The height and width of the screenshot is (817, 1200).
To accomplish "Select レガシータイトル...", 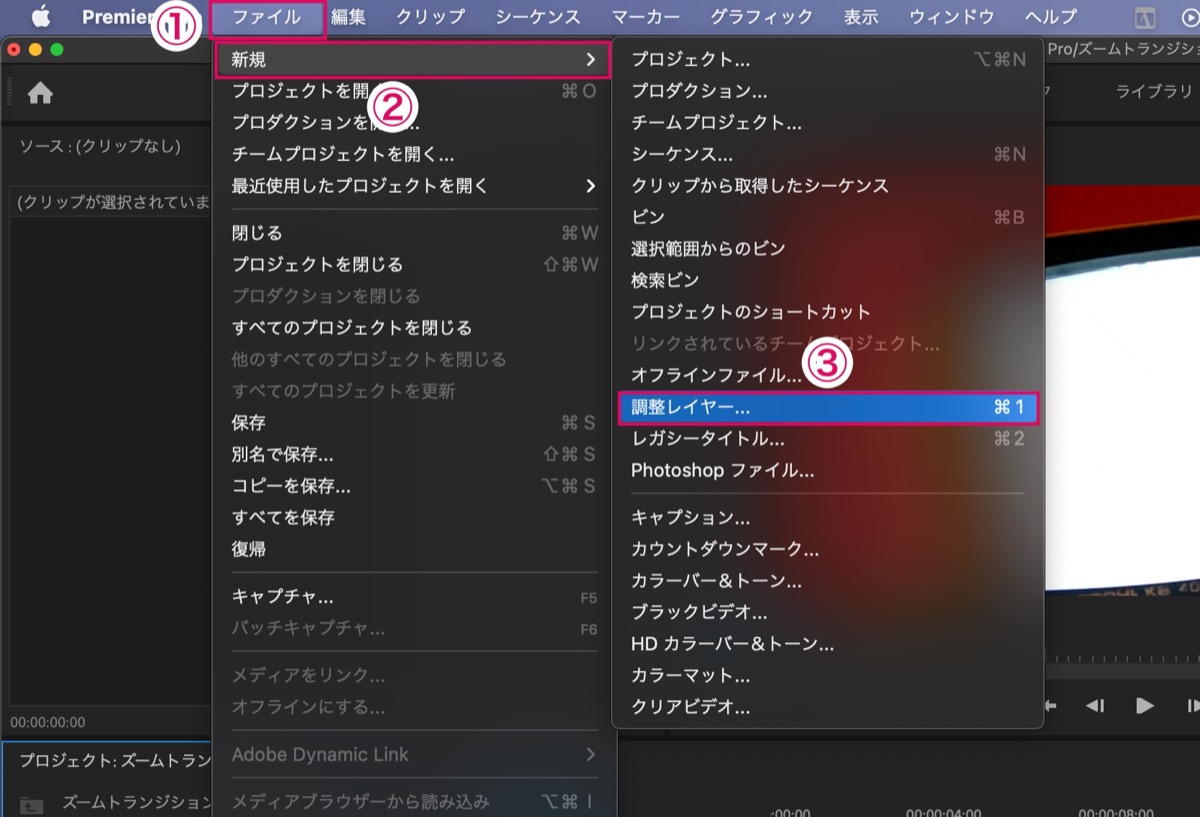I will 828,439.
